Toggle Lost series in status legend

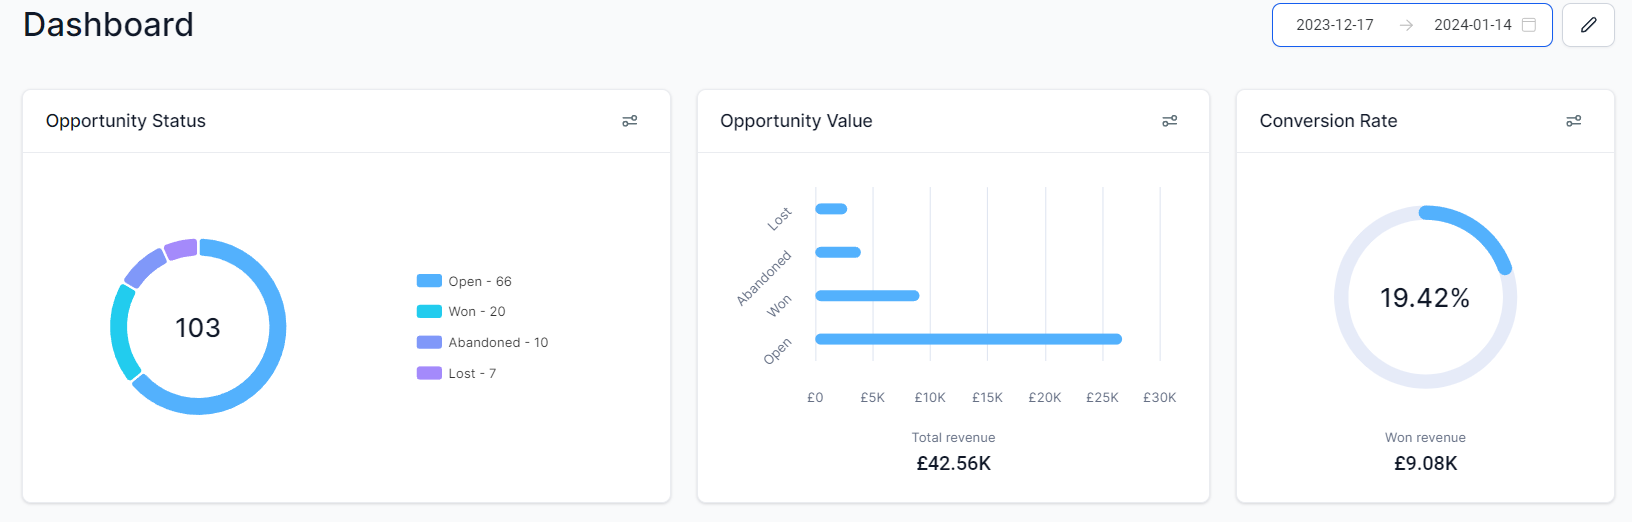tap(456, 374)
